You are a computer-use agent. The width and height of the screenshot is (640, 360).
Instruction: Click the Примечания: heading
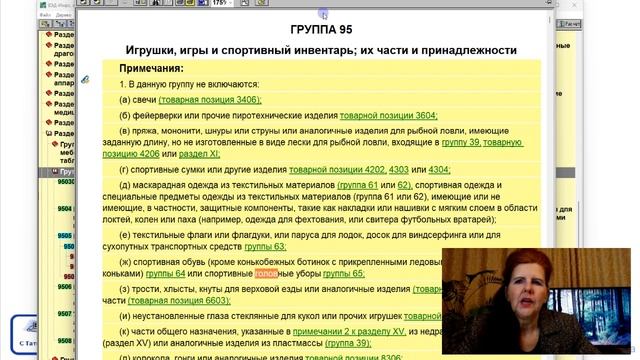151,68
